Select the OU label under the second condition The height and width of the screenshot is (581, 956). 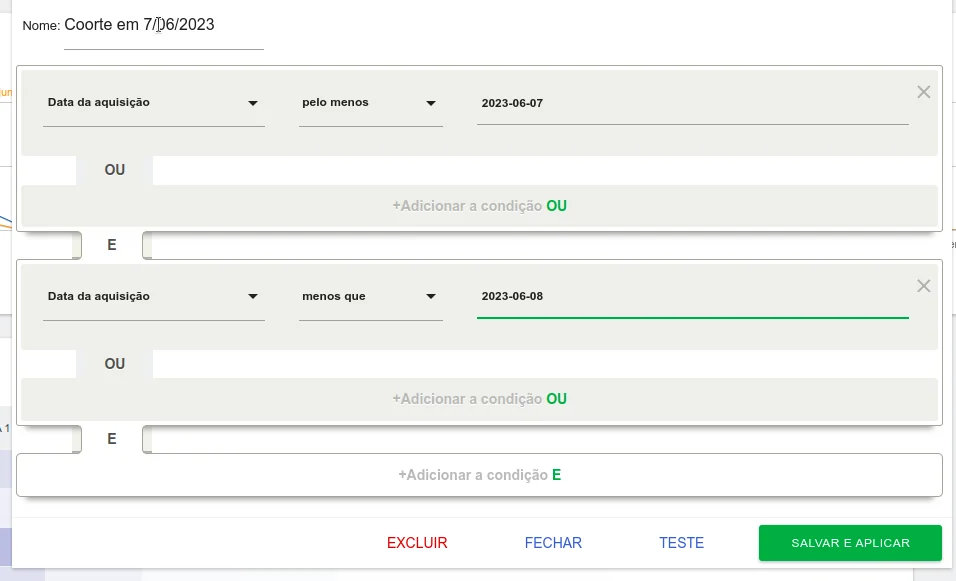pos(115,364)
